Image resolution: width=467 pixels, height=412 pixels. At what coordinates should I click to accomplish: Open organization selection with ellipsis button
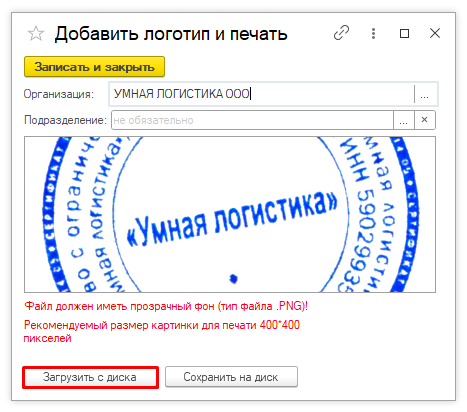[x=424, y=94]
